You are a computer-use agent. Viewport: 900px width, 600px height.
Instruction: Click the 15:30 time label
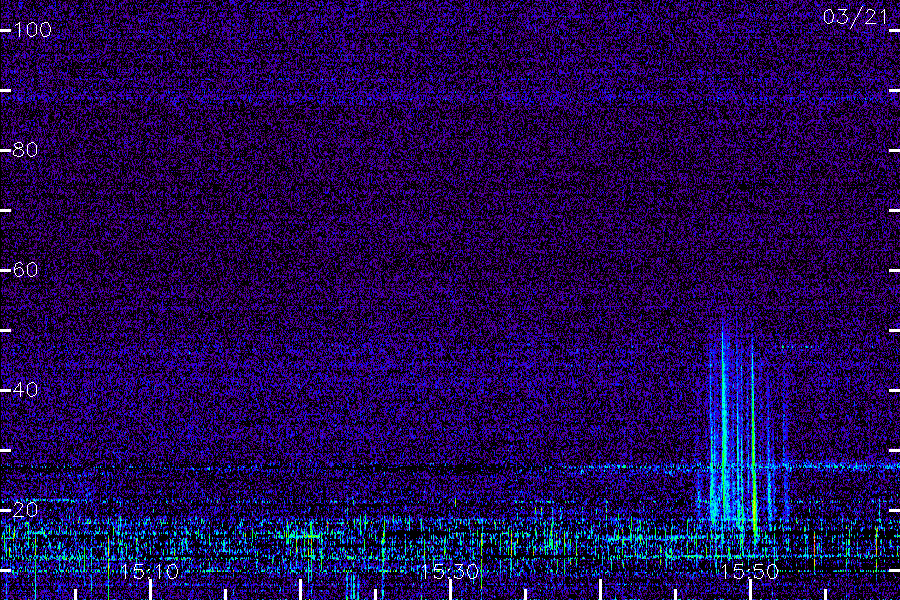(449, 571)
